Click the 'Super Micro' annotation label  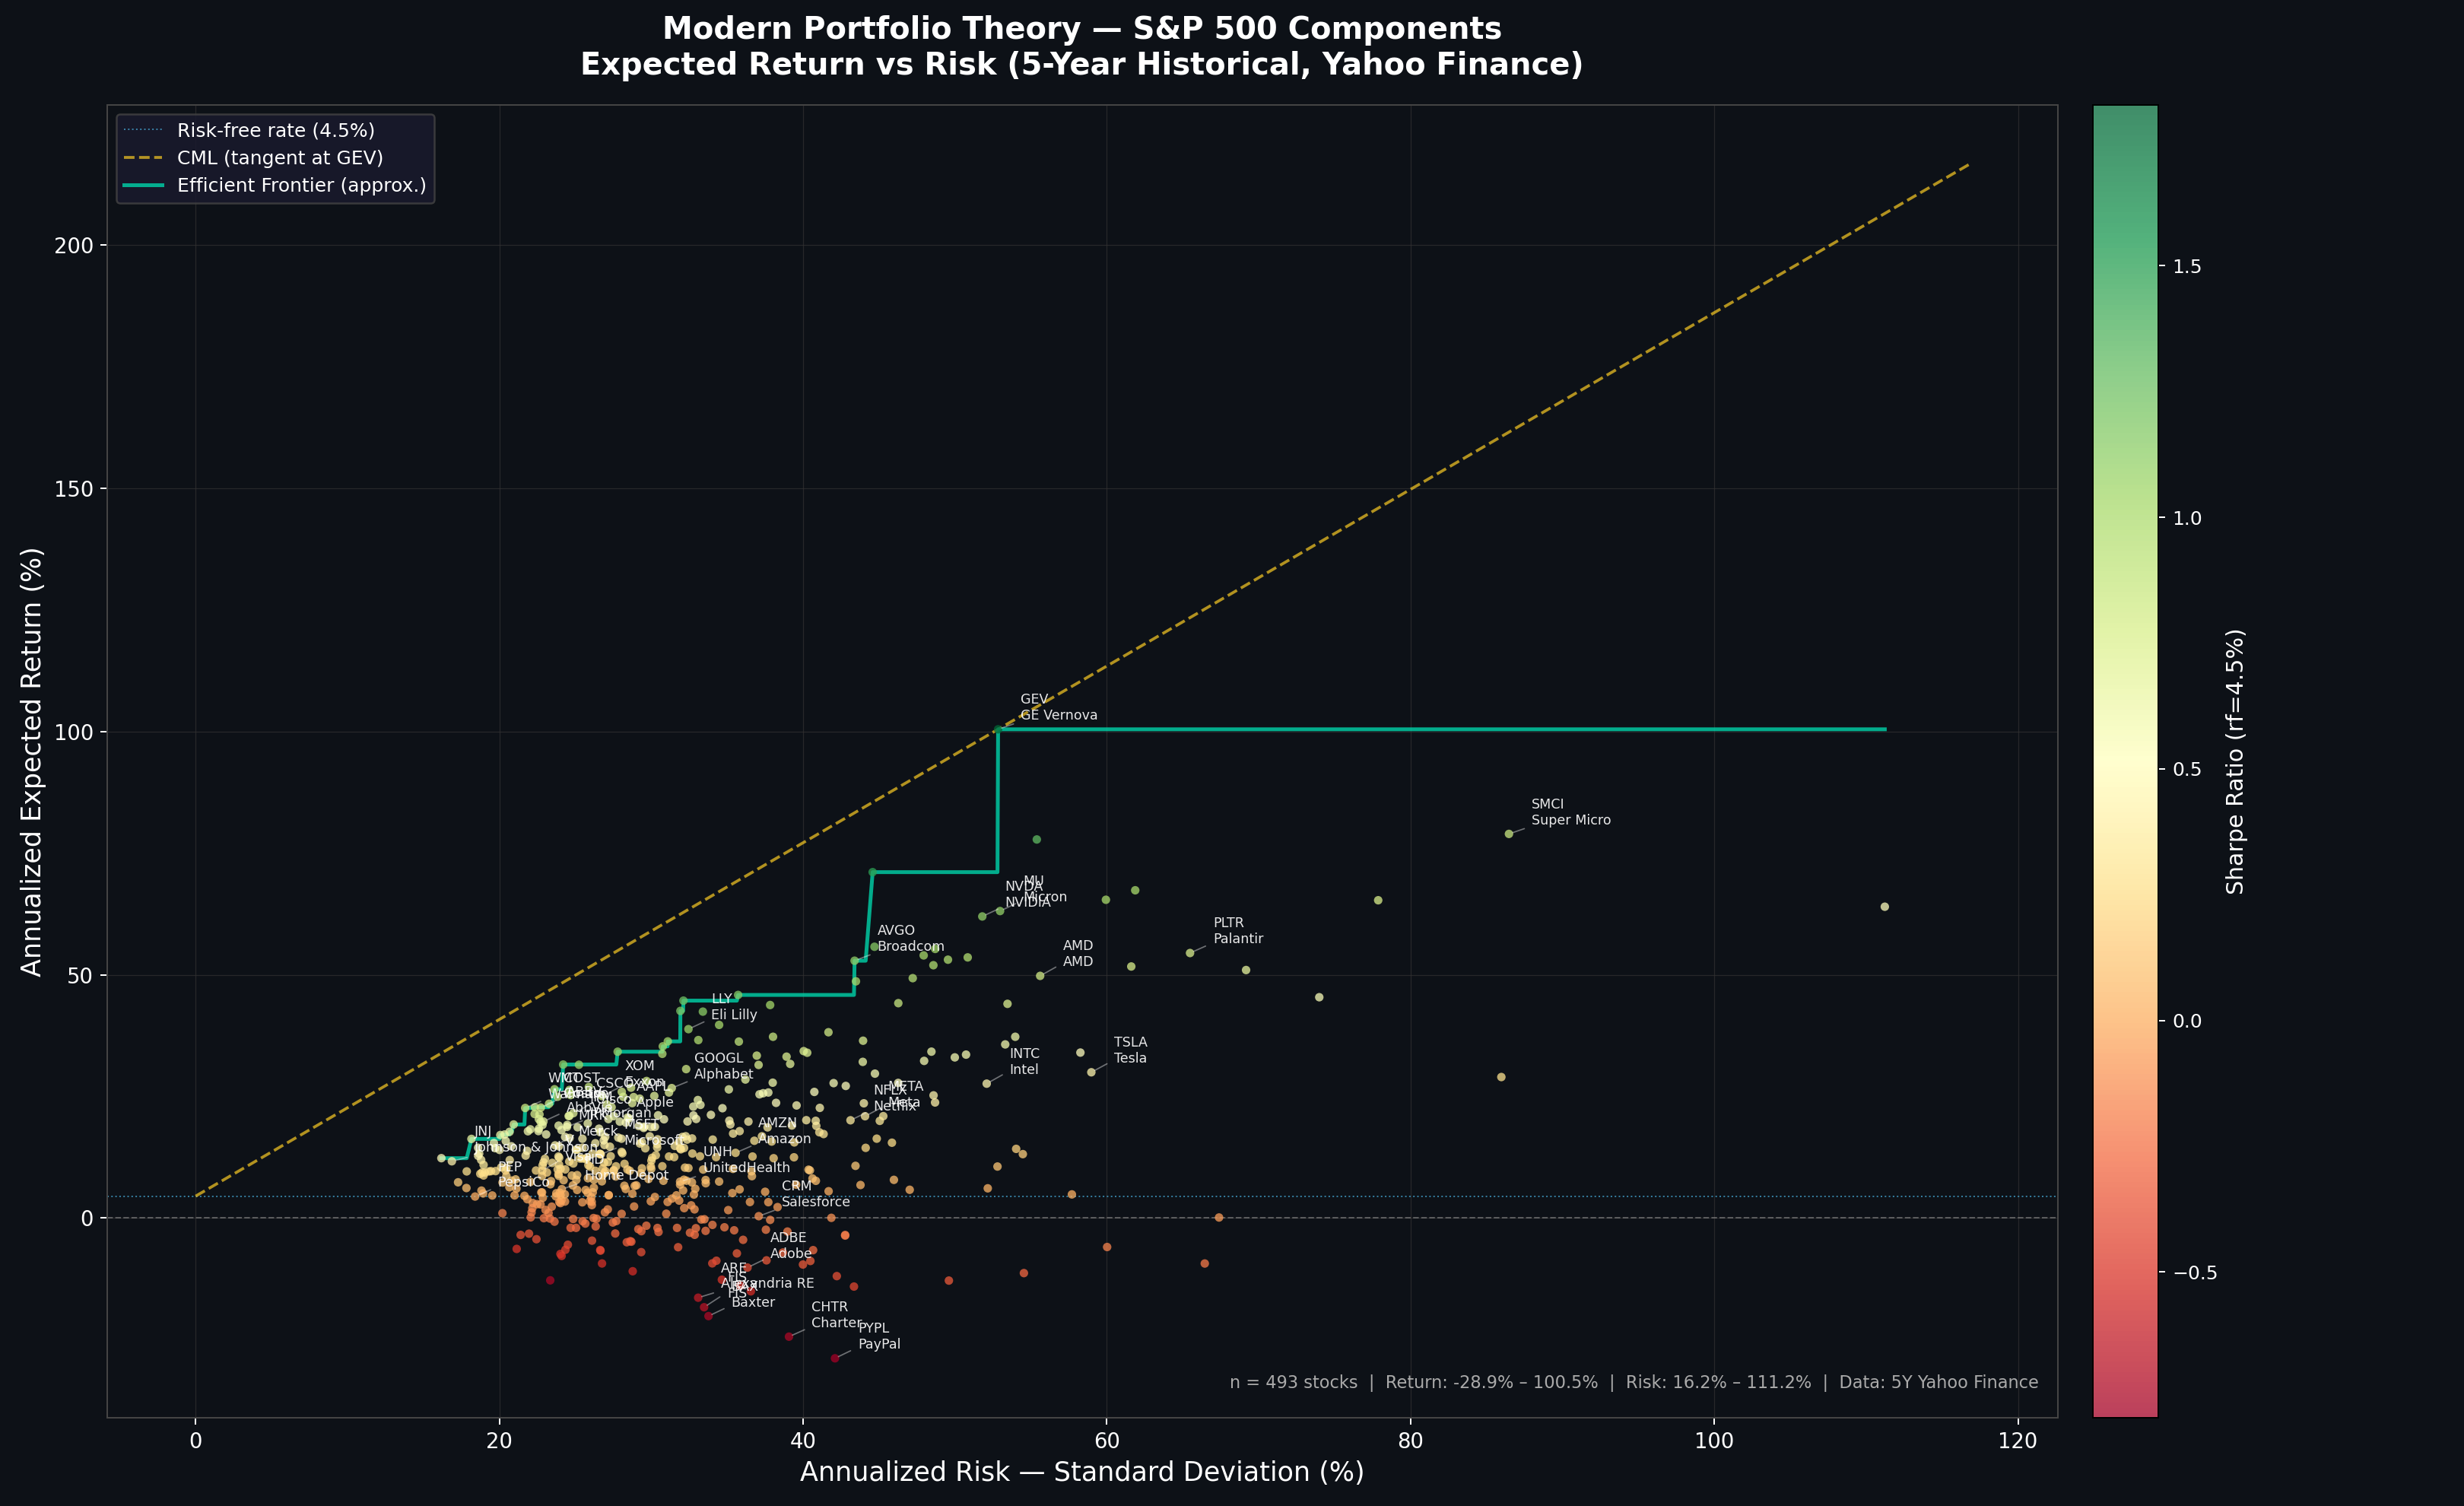click(1571, 821)
